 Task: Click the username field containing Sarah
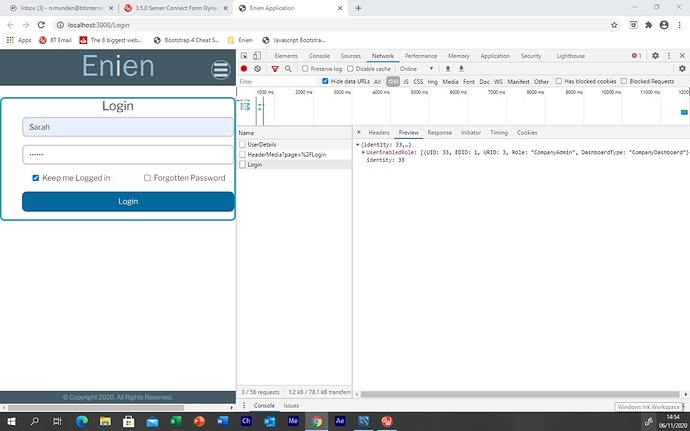point(128,127)
